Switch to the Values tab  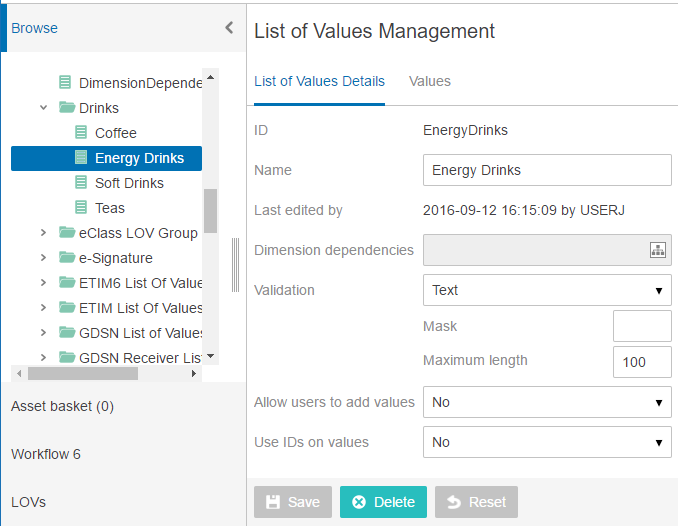[430, 81]
